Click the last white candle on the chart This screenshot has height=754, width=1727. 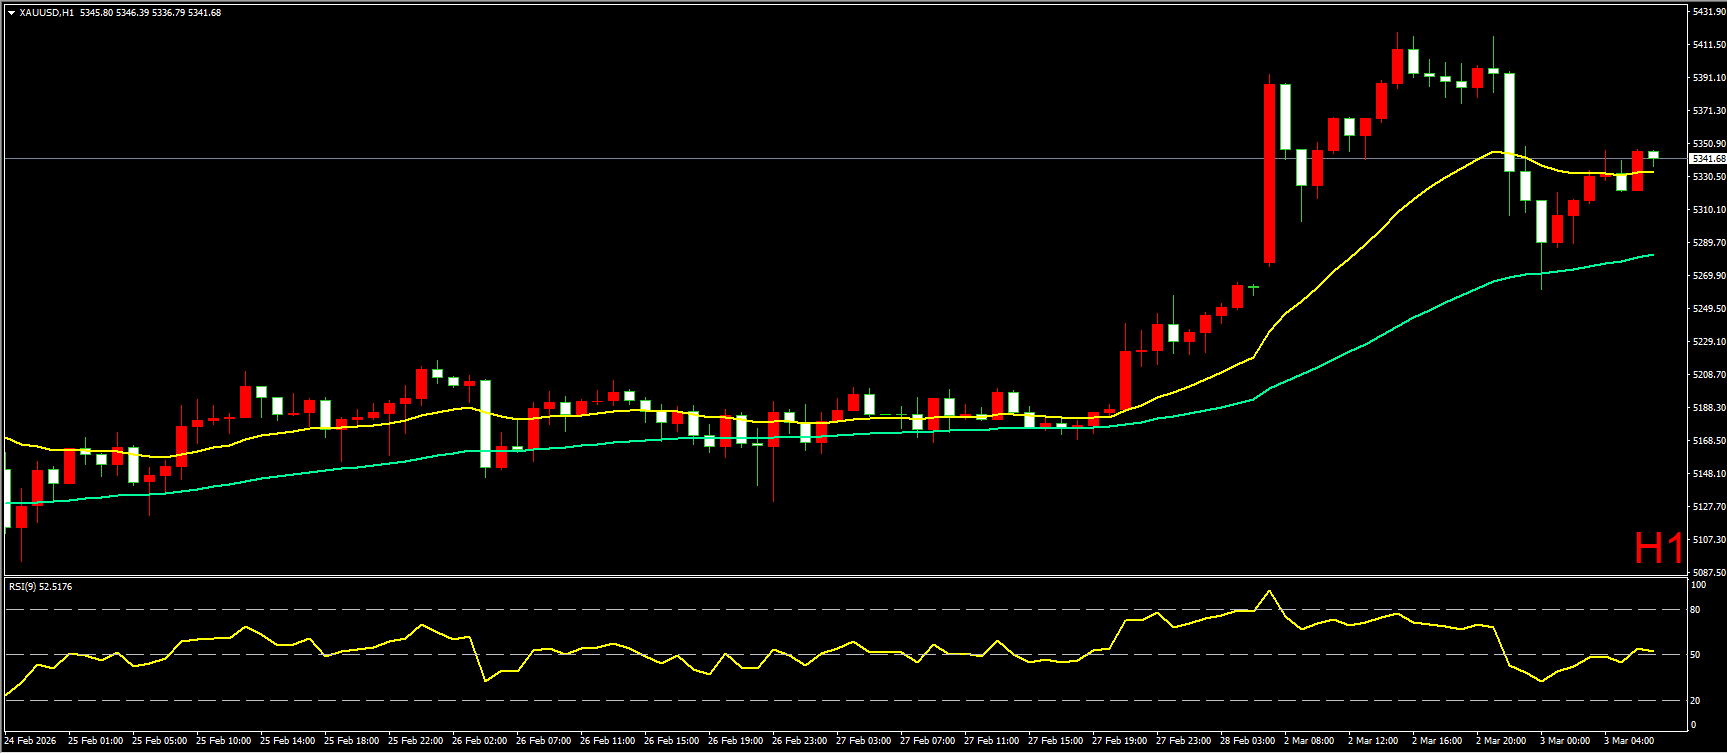coord(1653,155)
